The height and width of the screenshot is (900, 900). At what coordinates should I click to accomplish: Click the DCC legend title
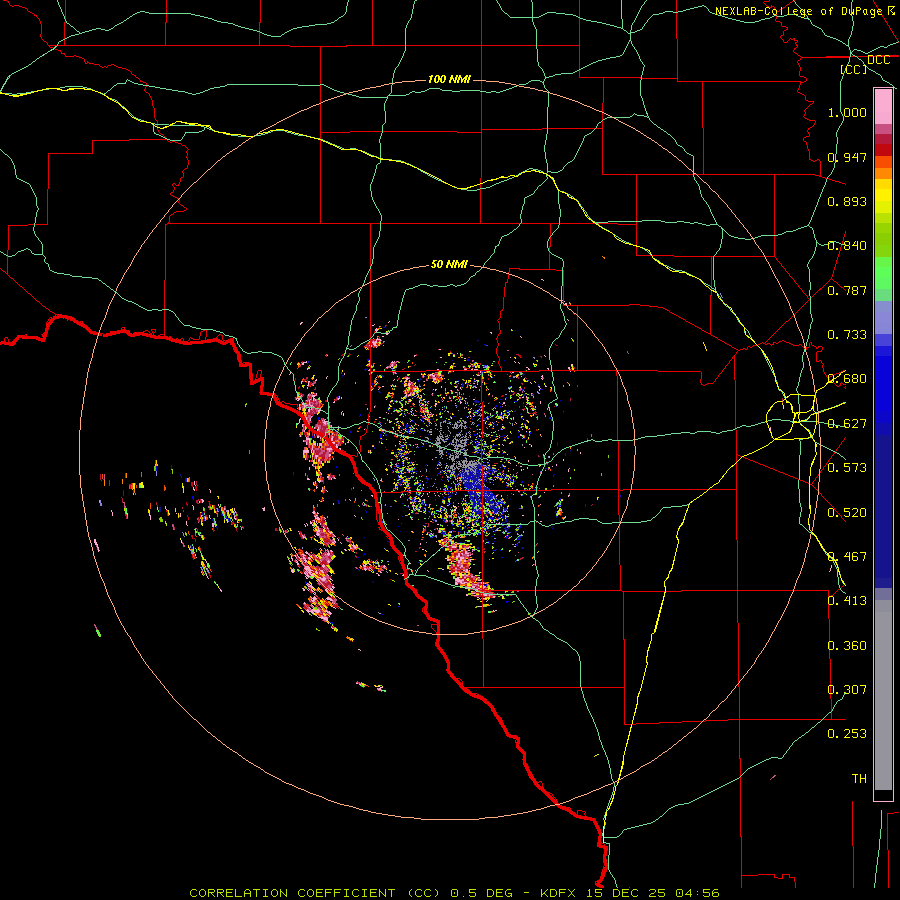click(878, 60)
